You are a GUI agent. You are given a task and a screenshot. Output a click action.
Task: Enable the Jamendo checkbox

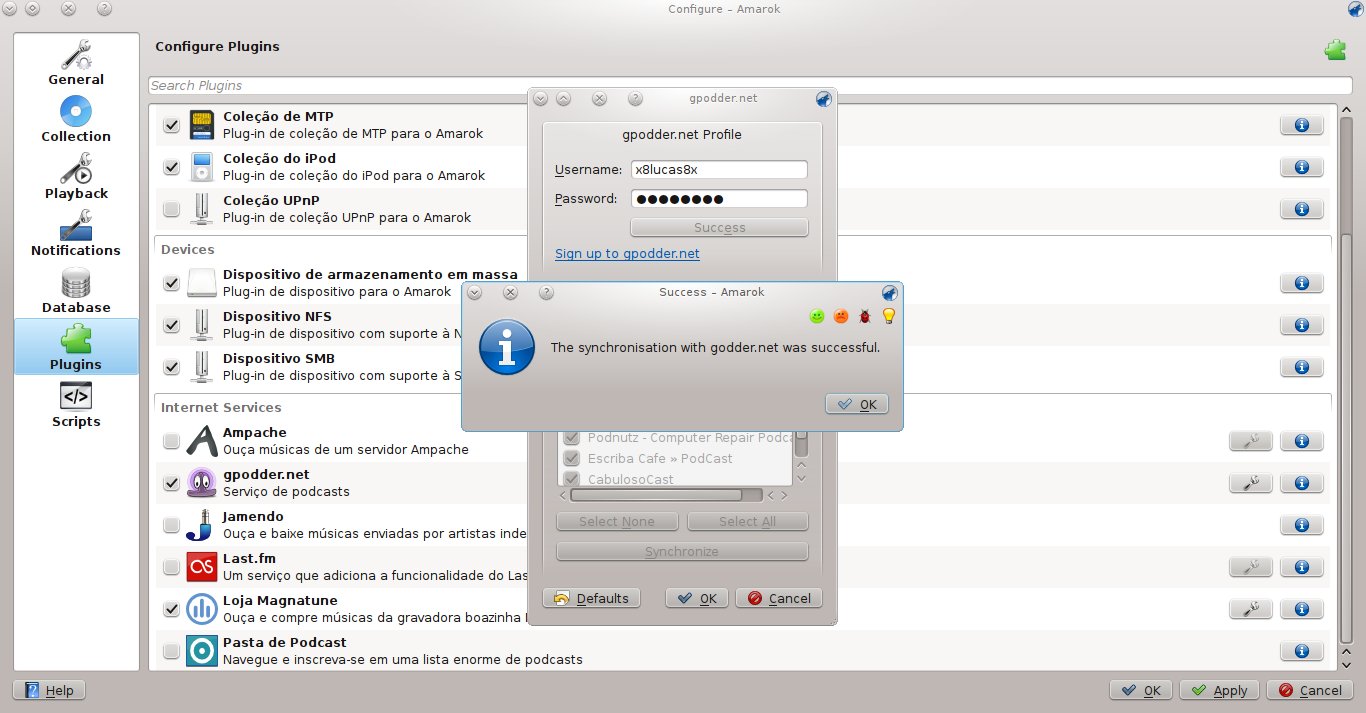[171, 525]
